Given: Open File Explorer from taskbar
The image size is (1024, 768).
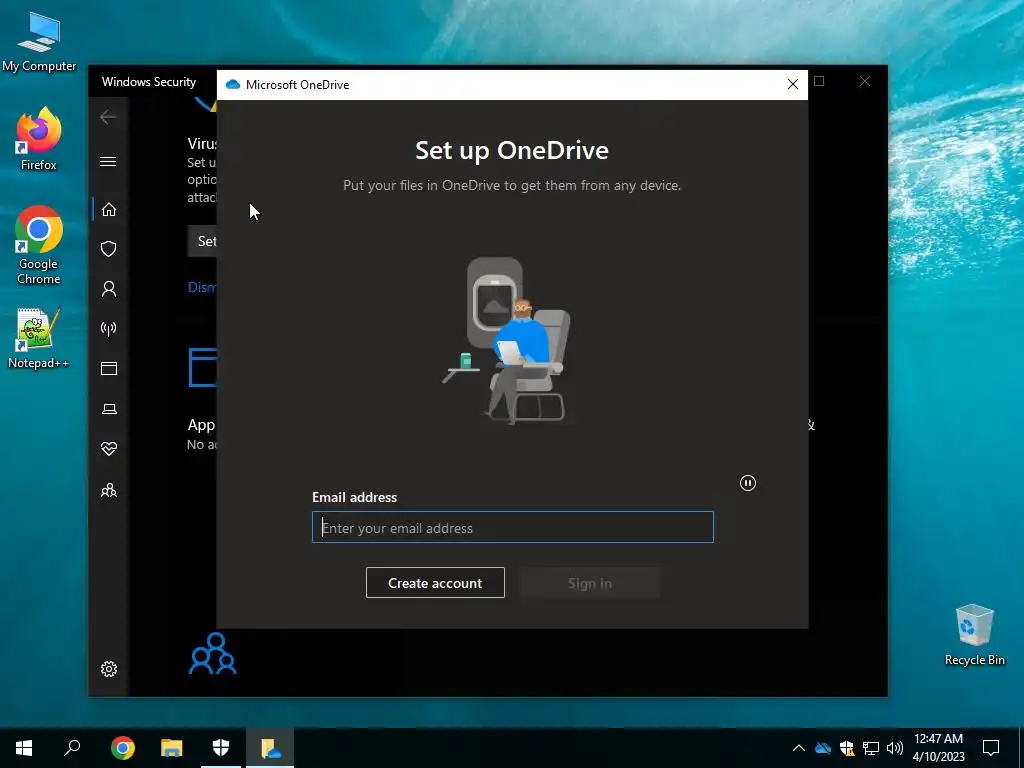Looking at the screenshot, I should pos(172,748).
